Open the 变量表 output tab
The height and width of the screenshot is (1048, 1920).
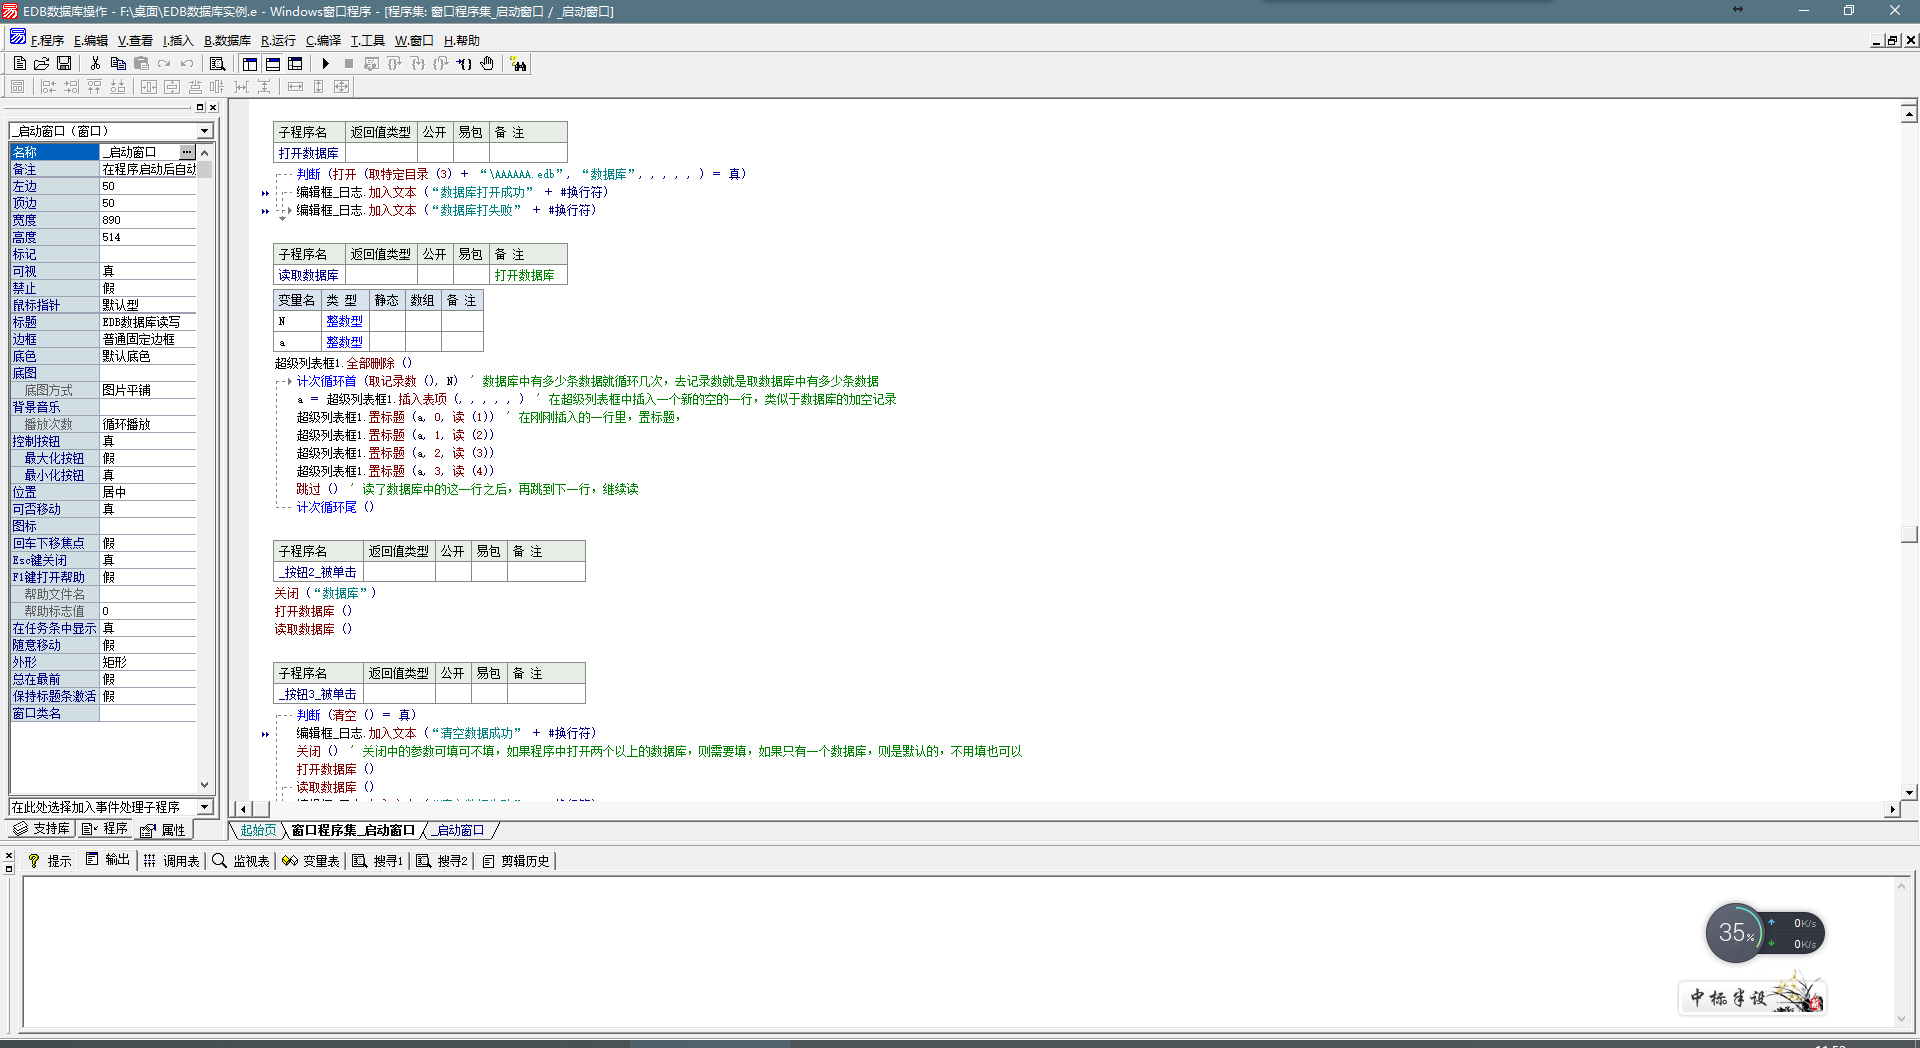[311, 861]
